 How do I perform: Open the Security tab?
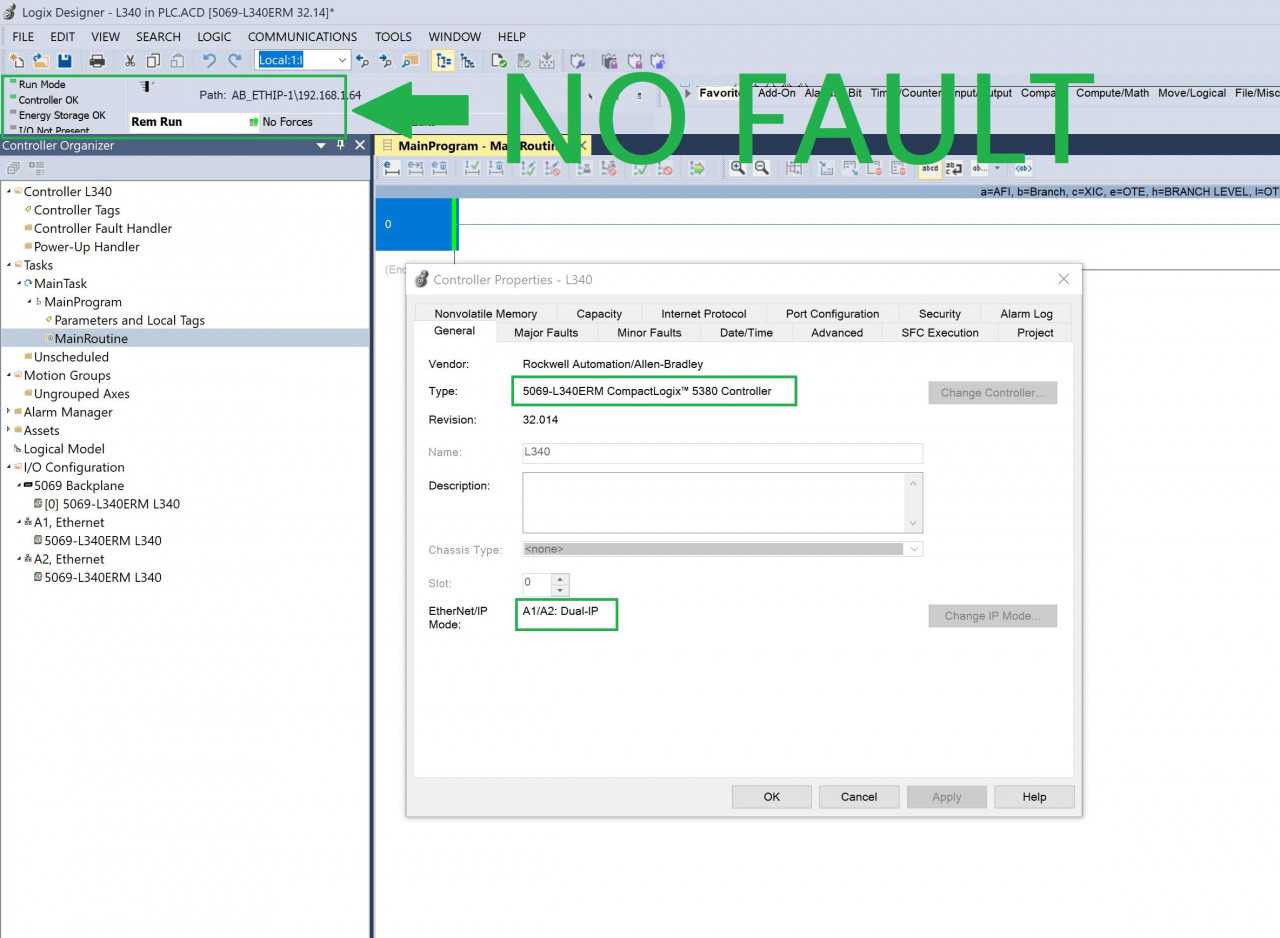(940, 314)
